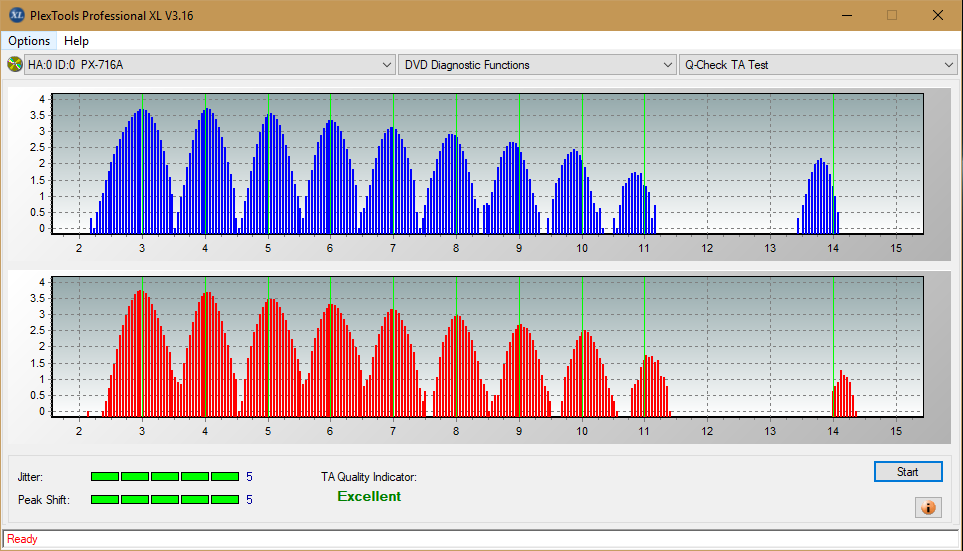Click the Excellent quality indicator text

(369, 496)
